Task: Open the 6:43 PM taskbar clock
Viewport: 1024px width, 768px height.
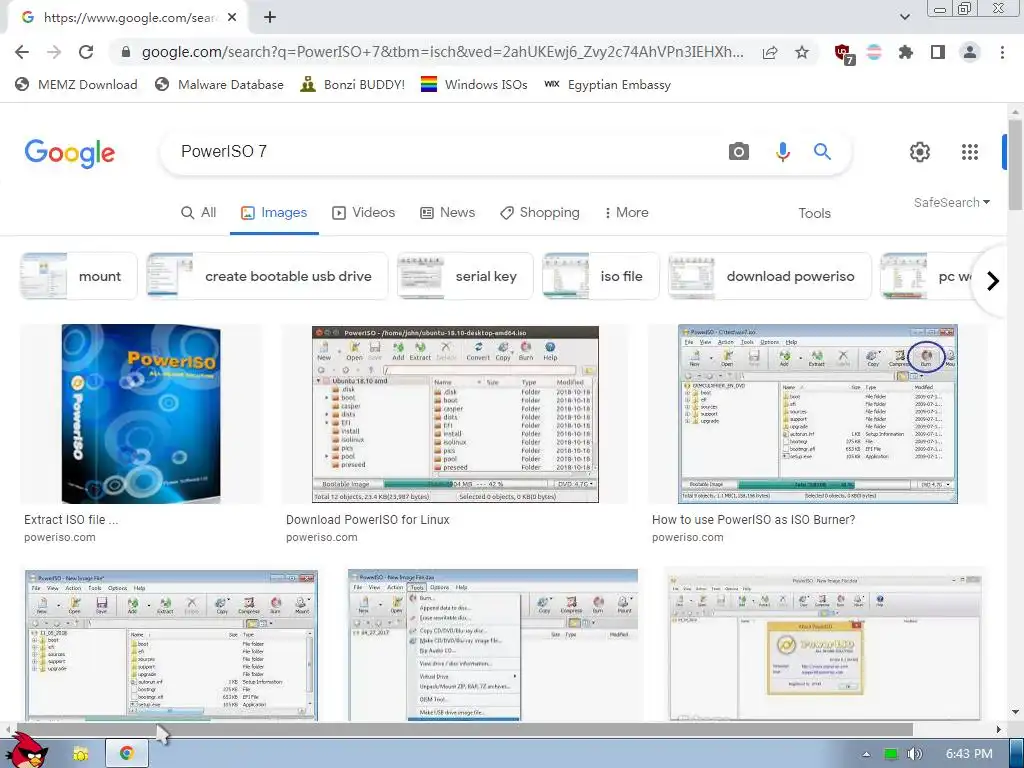Action: click(x=969, y=754)
